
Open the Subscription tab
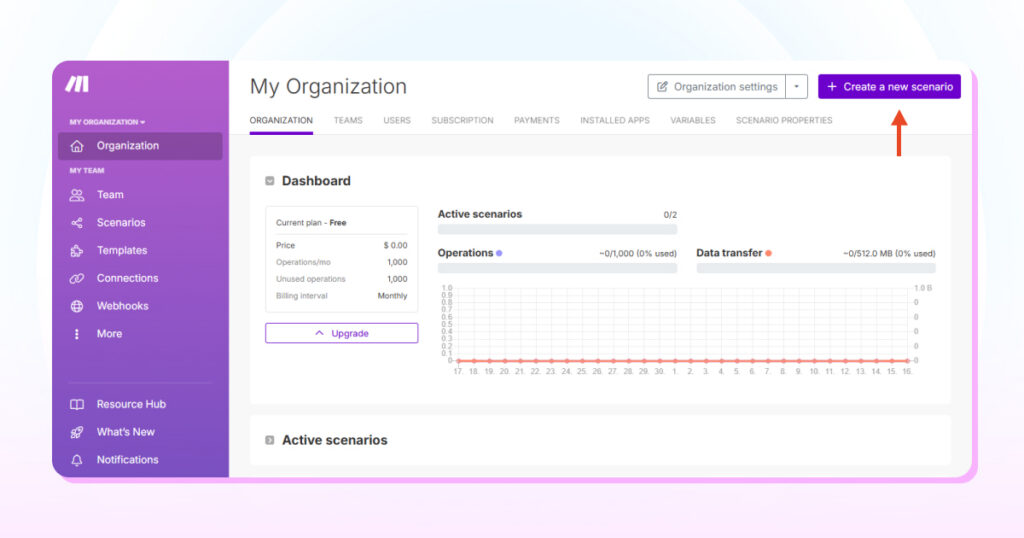point(462,121)
